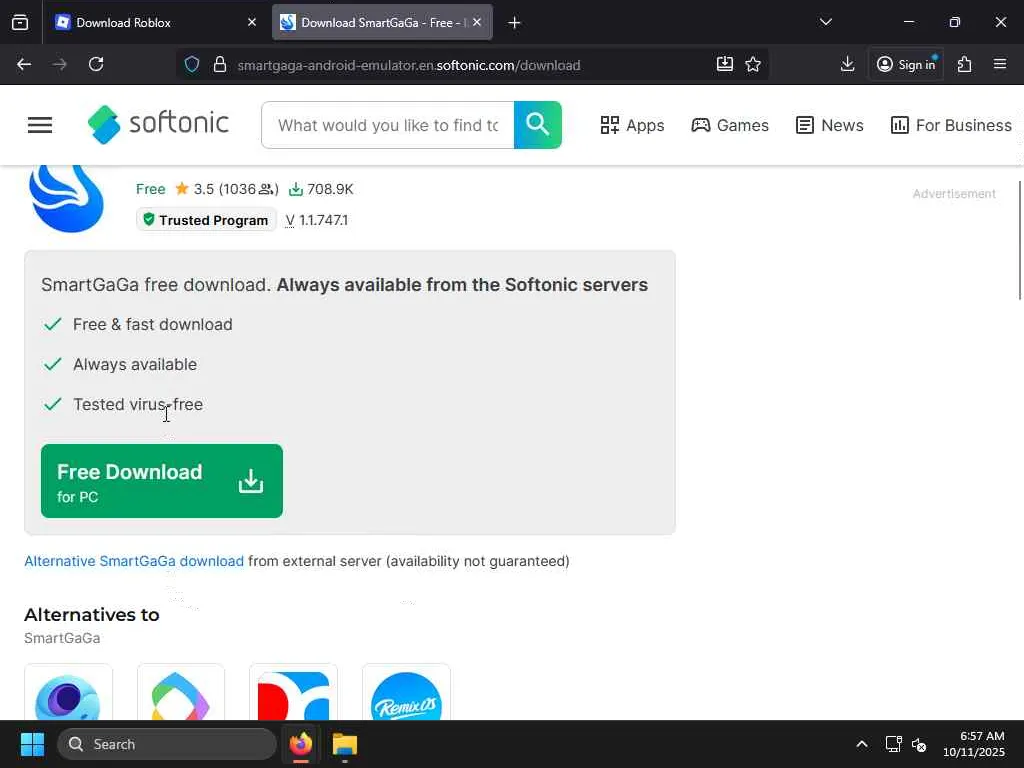This screenshot has width=1024, height=768.
Task: Open the tracking protection shield icon
Action: tap(192, 65)
